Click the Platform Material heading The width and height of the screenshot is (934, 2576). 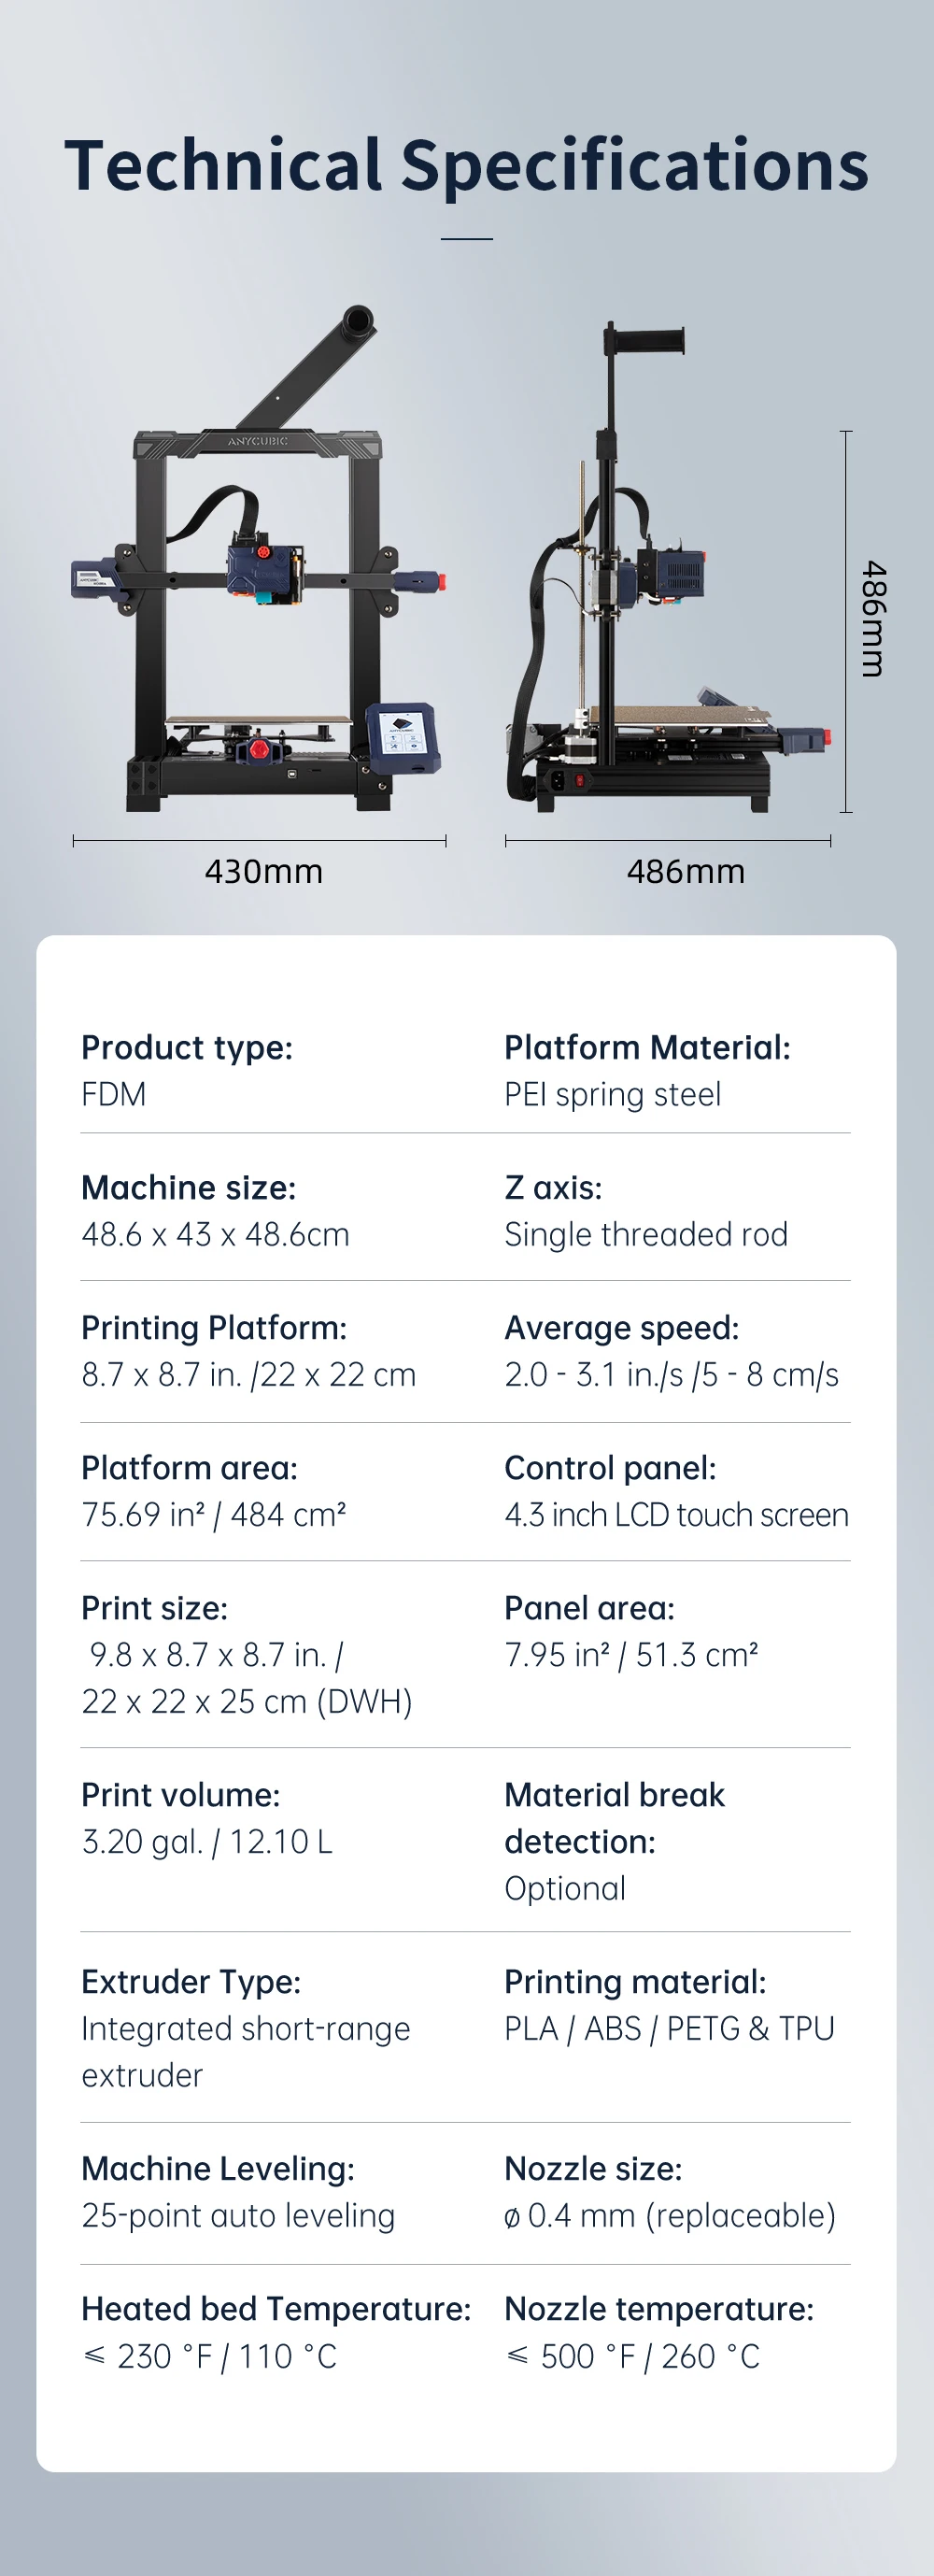coord(647,1047)
